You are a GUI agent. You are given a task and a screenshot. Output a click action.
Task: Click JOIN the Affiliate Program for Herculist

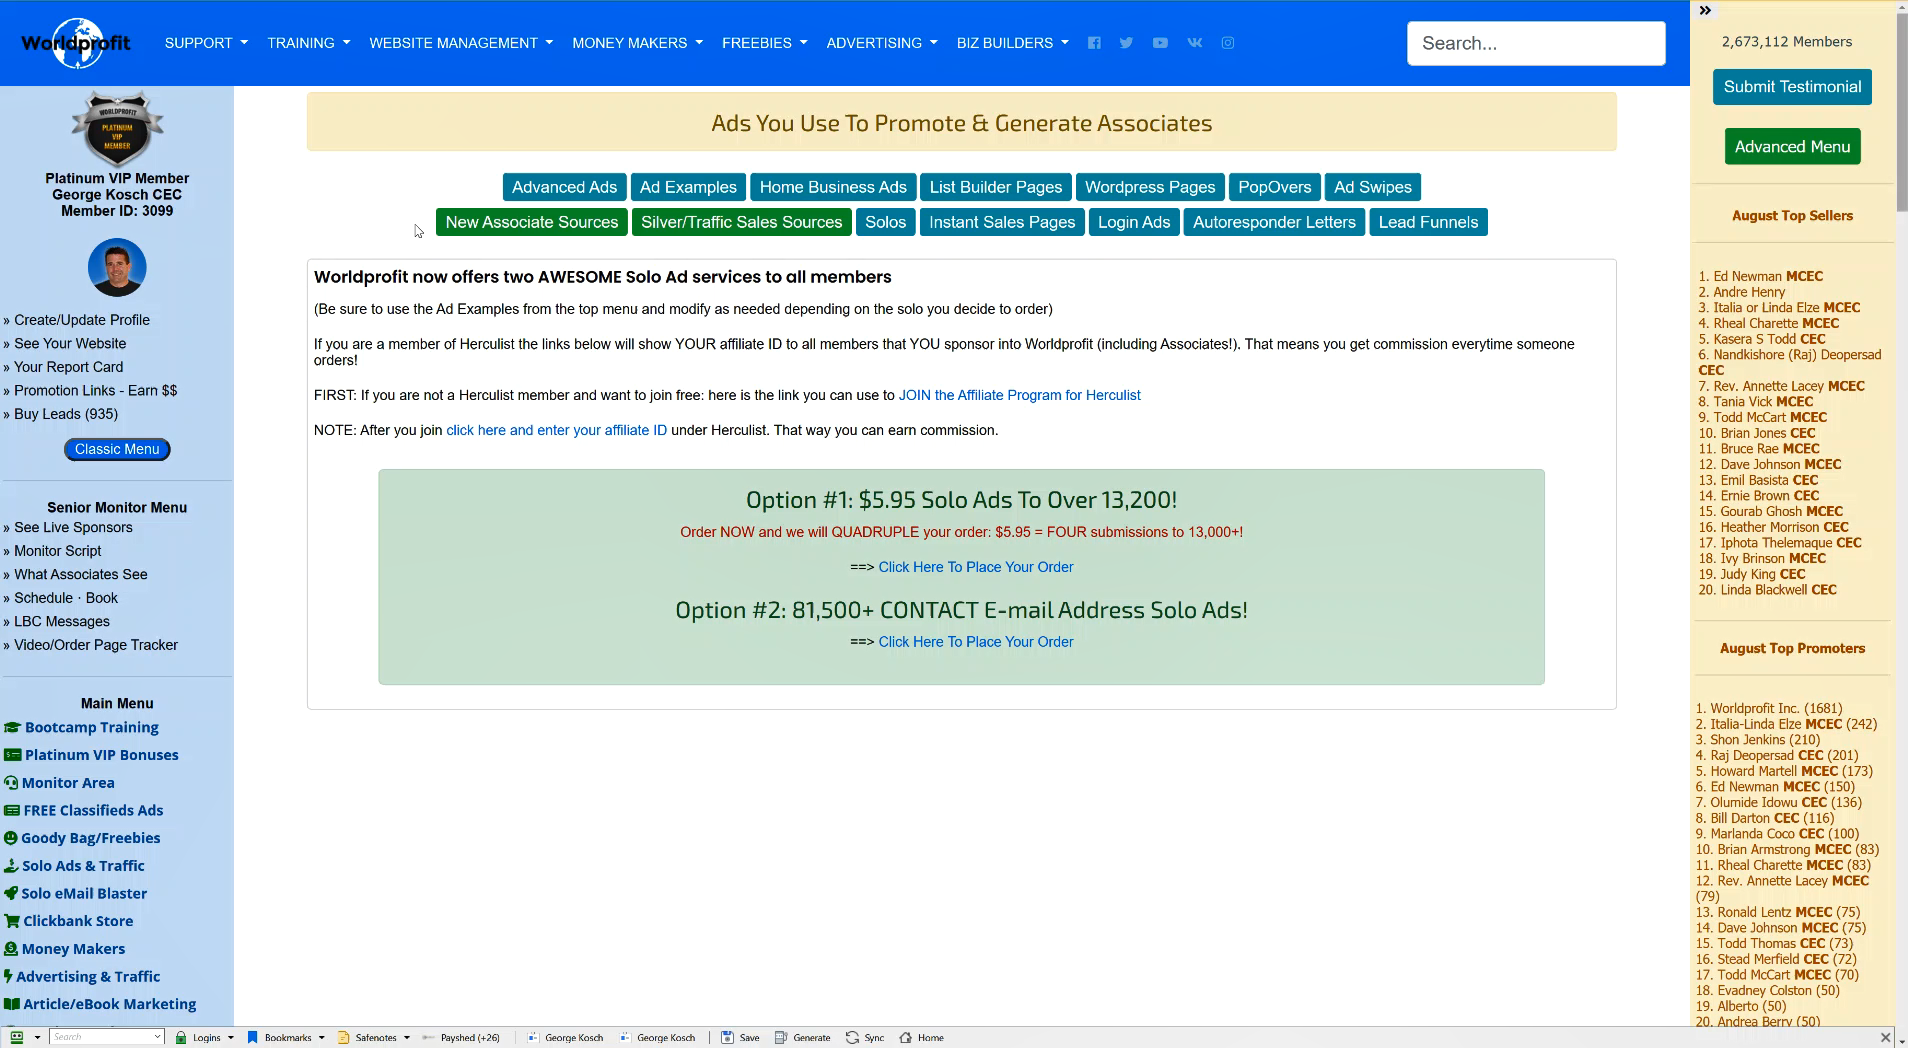pyautogui.click(x=1019, y=395)
